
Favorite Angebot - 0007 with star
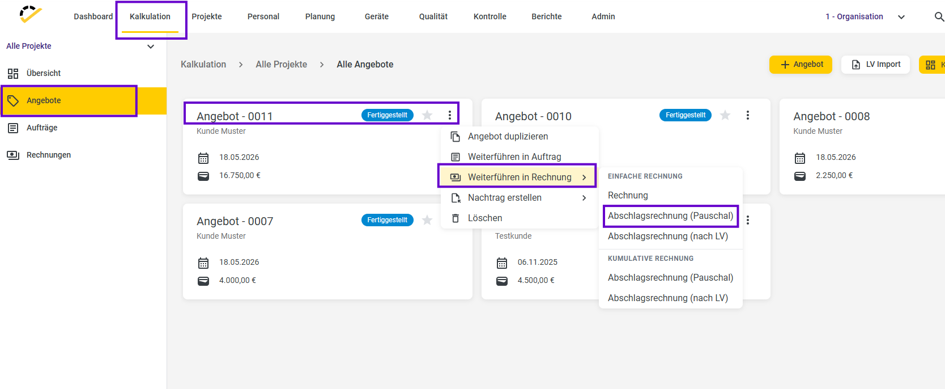pyautogui.click(x=427, y=220)
